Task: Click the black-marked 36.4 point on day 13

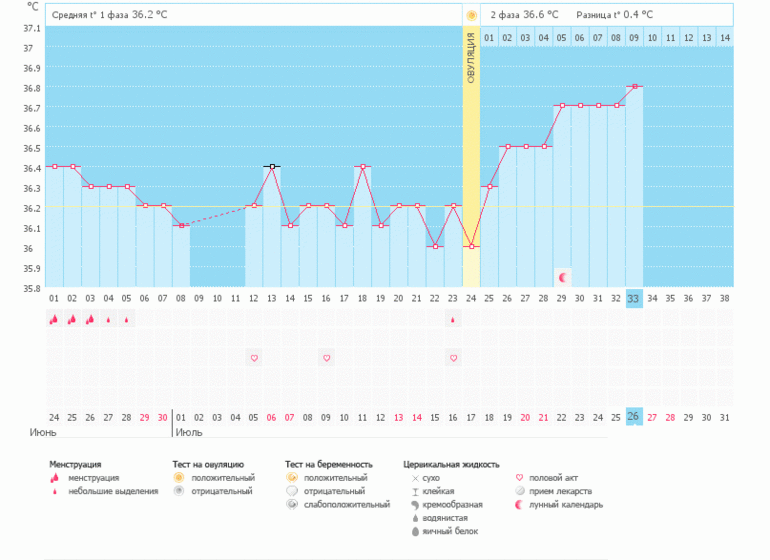Action: 272,166
